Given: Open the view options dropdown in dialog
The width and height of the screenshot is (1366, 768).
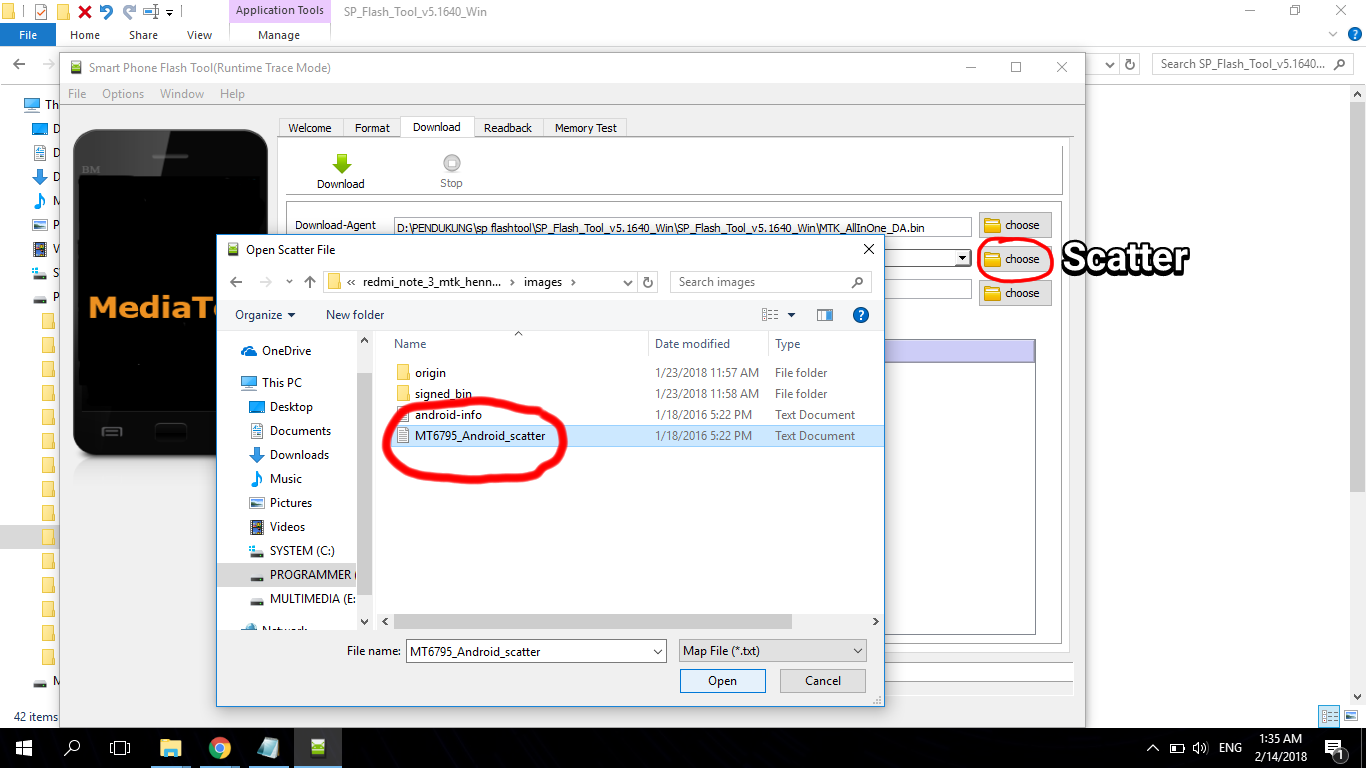Looking at the screenshot, I should pyautogui.click(x=791, y=315).
